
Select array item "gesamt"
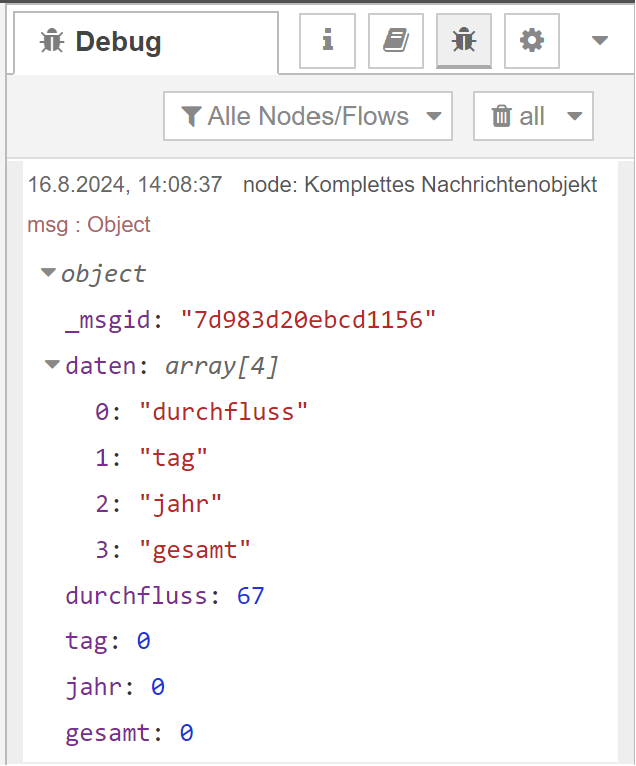pyautogui.click(x=195, y=549)
